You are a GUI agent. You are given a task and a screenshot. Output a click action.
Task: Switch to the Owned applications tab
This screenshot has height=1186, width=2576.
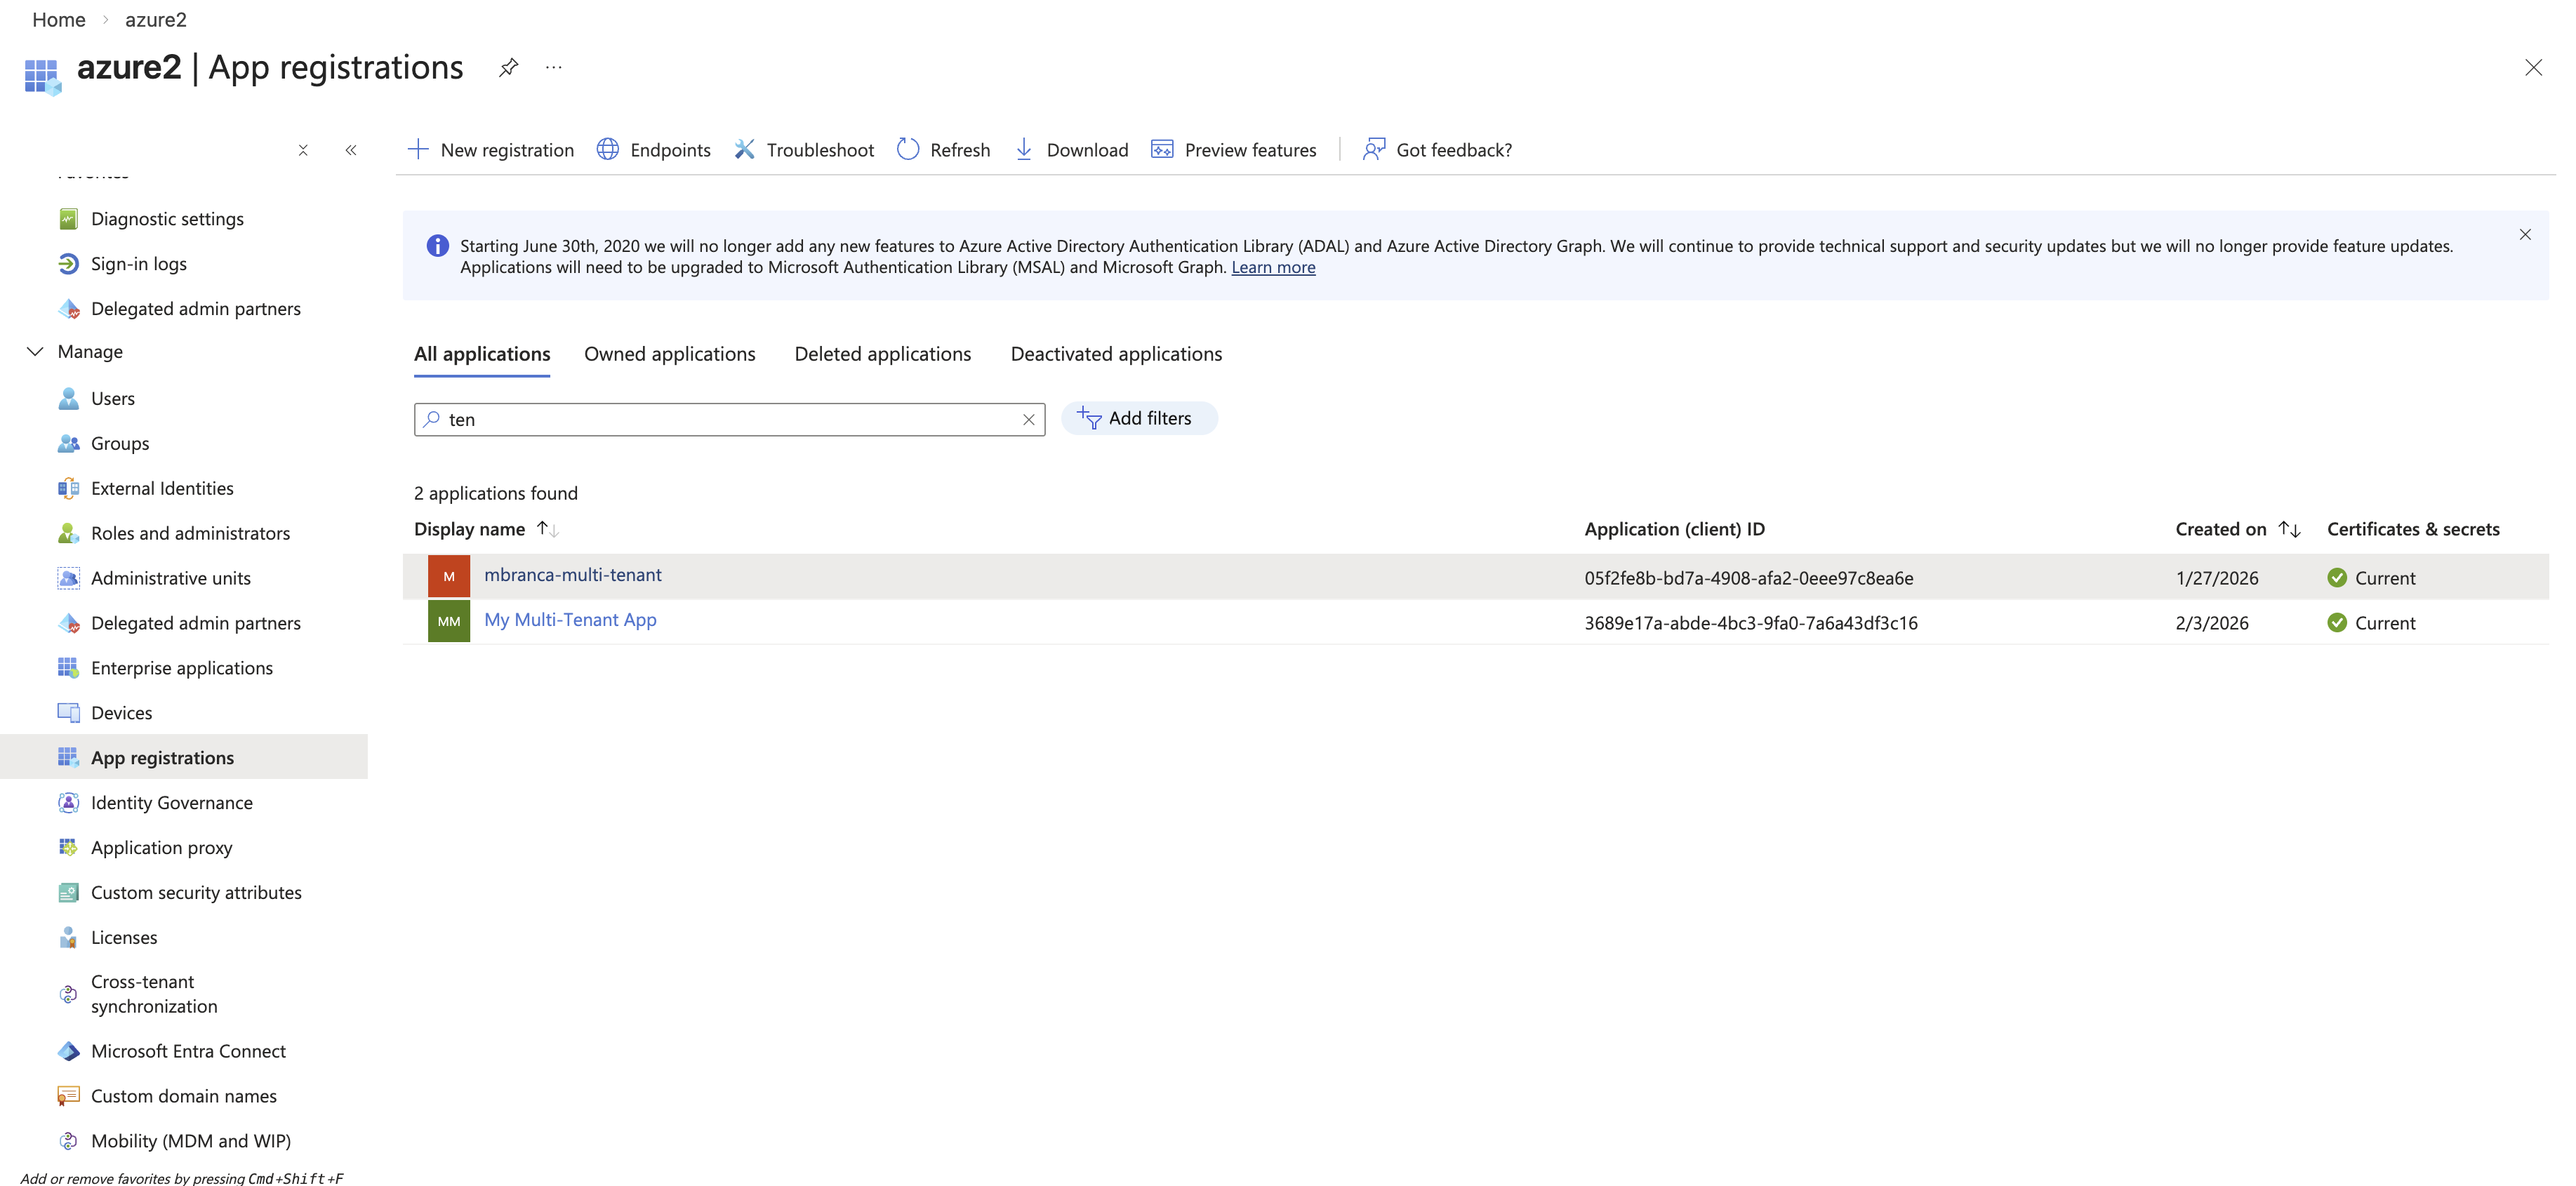click(669, 353)
